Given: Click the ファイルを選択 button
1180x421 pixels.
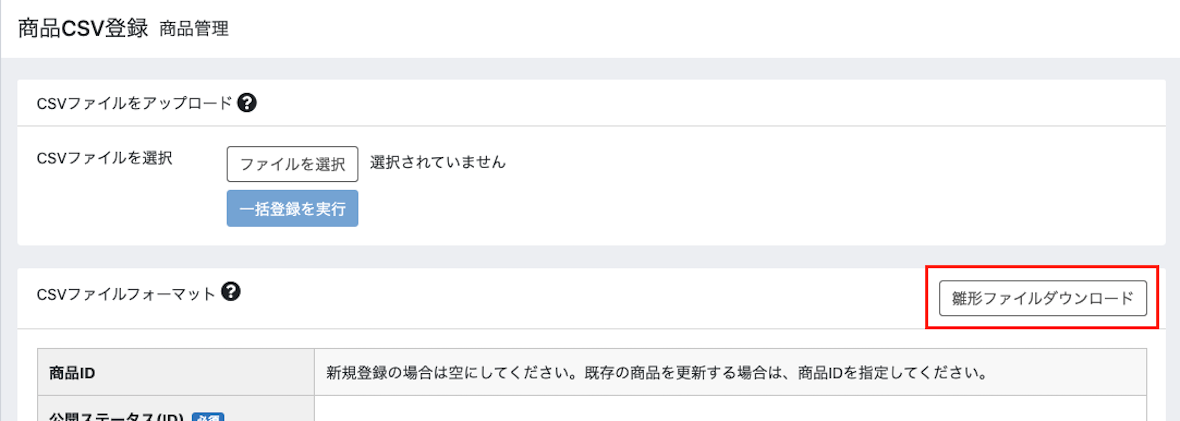Looking at the screenshot, I should [x=292, y=164].
